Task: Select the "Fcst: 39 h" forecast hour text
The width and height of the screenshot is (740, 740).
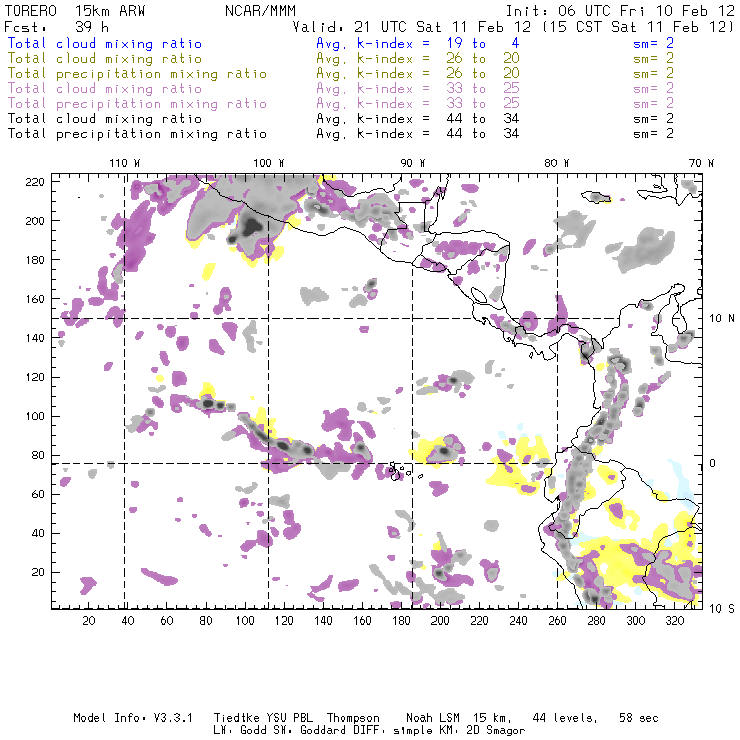Action: (x=57, y=27)
